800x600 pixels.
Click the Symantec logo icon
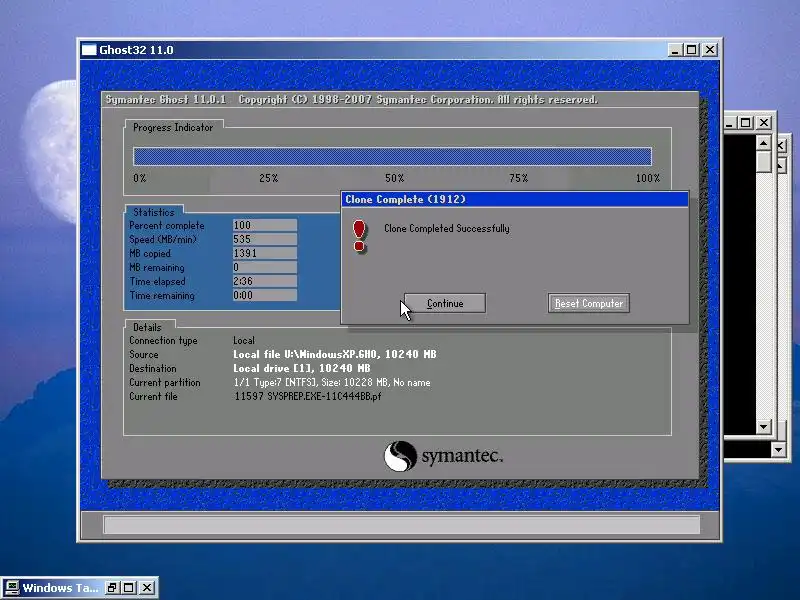click(x=400, y=456)
